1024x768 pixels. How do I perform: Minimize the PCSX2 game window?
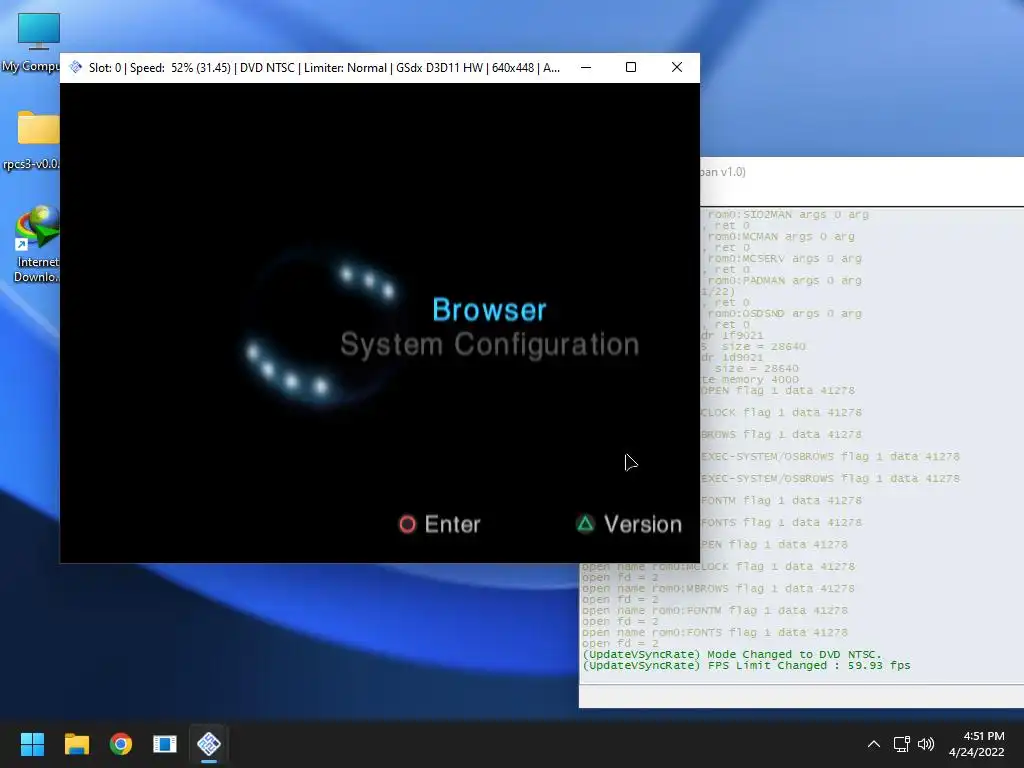[586, 67]
